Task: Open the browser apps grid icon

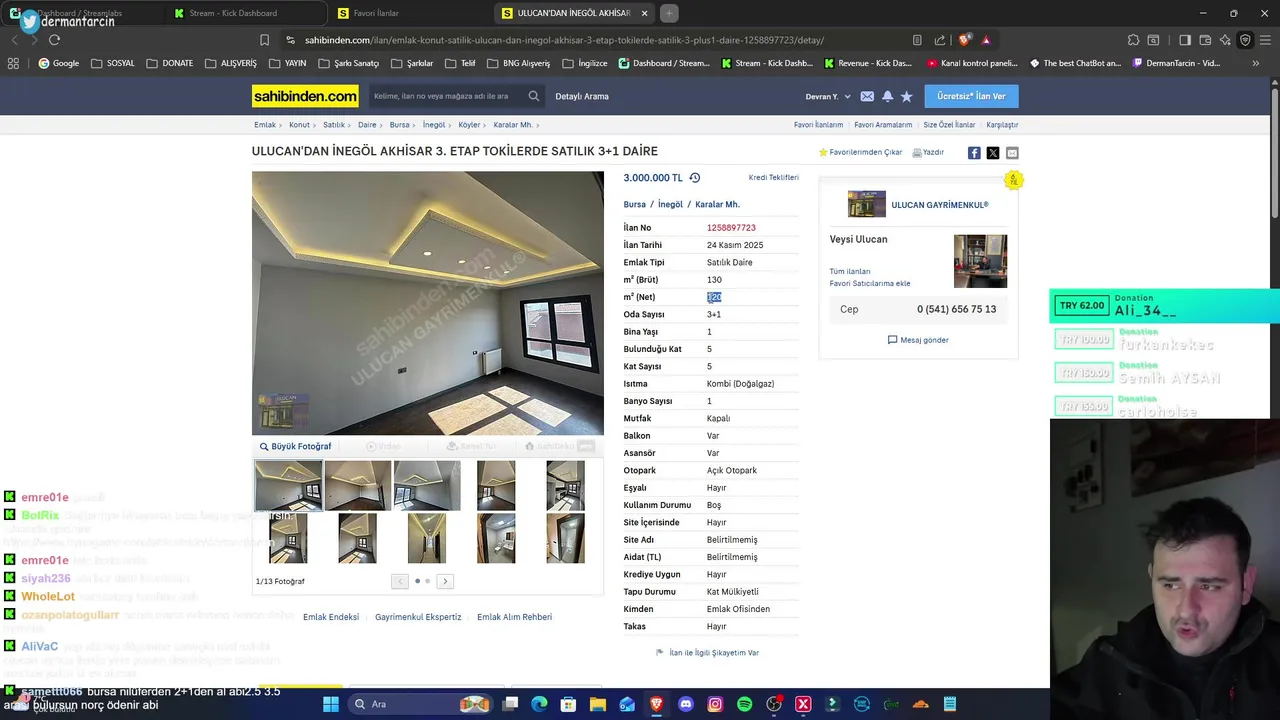Action: coord(13,63)
